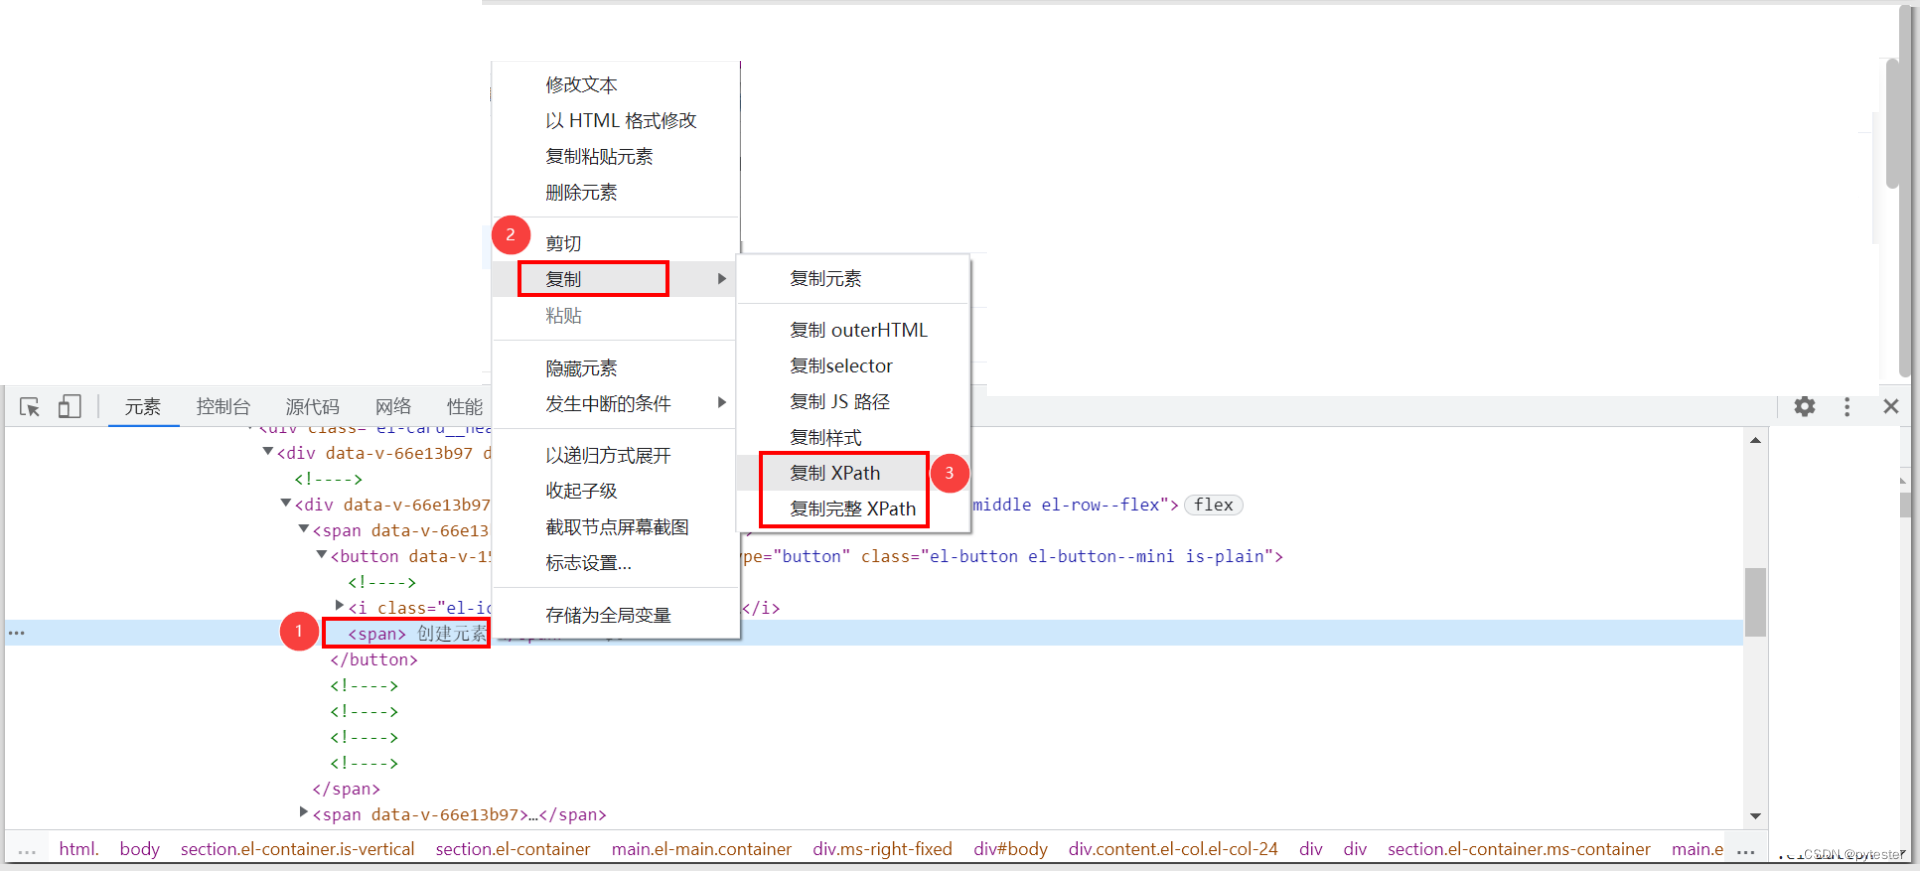Viewport: 1920px width, 871px height.
Task: Open 发生中断的条件 submenu
Action: [x=616, y=404]
